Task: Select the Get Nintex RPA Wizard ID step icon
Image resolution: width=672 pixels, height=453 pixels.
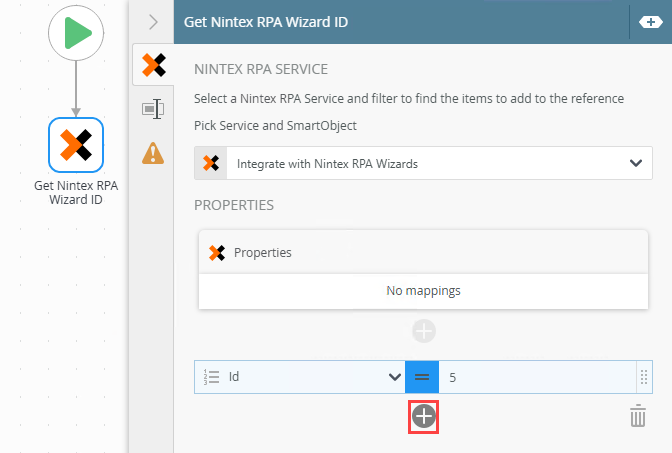Action: [x=76, y=146]
